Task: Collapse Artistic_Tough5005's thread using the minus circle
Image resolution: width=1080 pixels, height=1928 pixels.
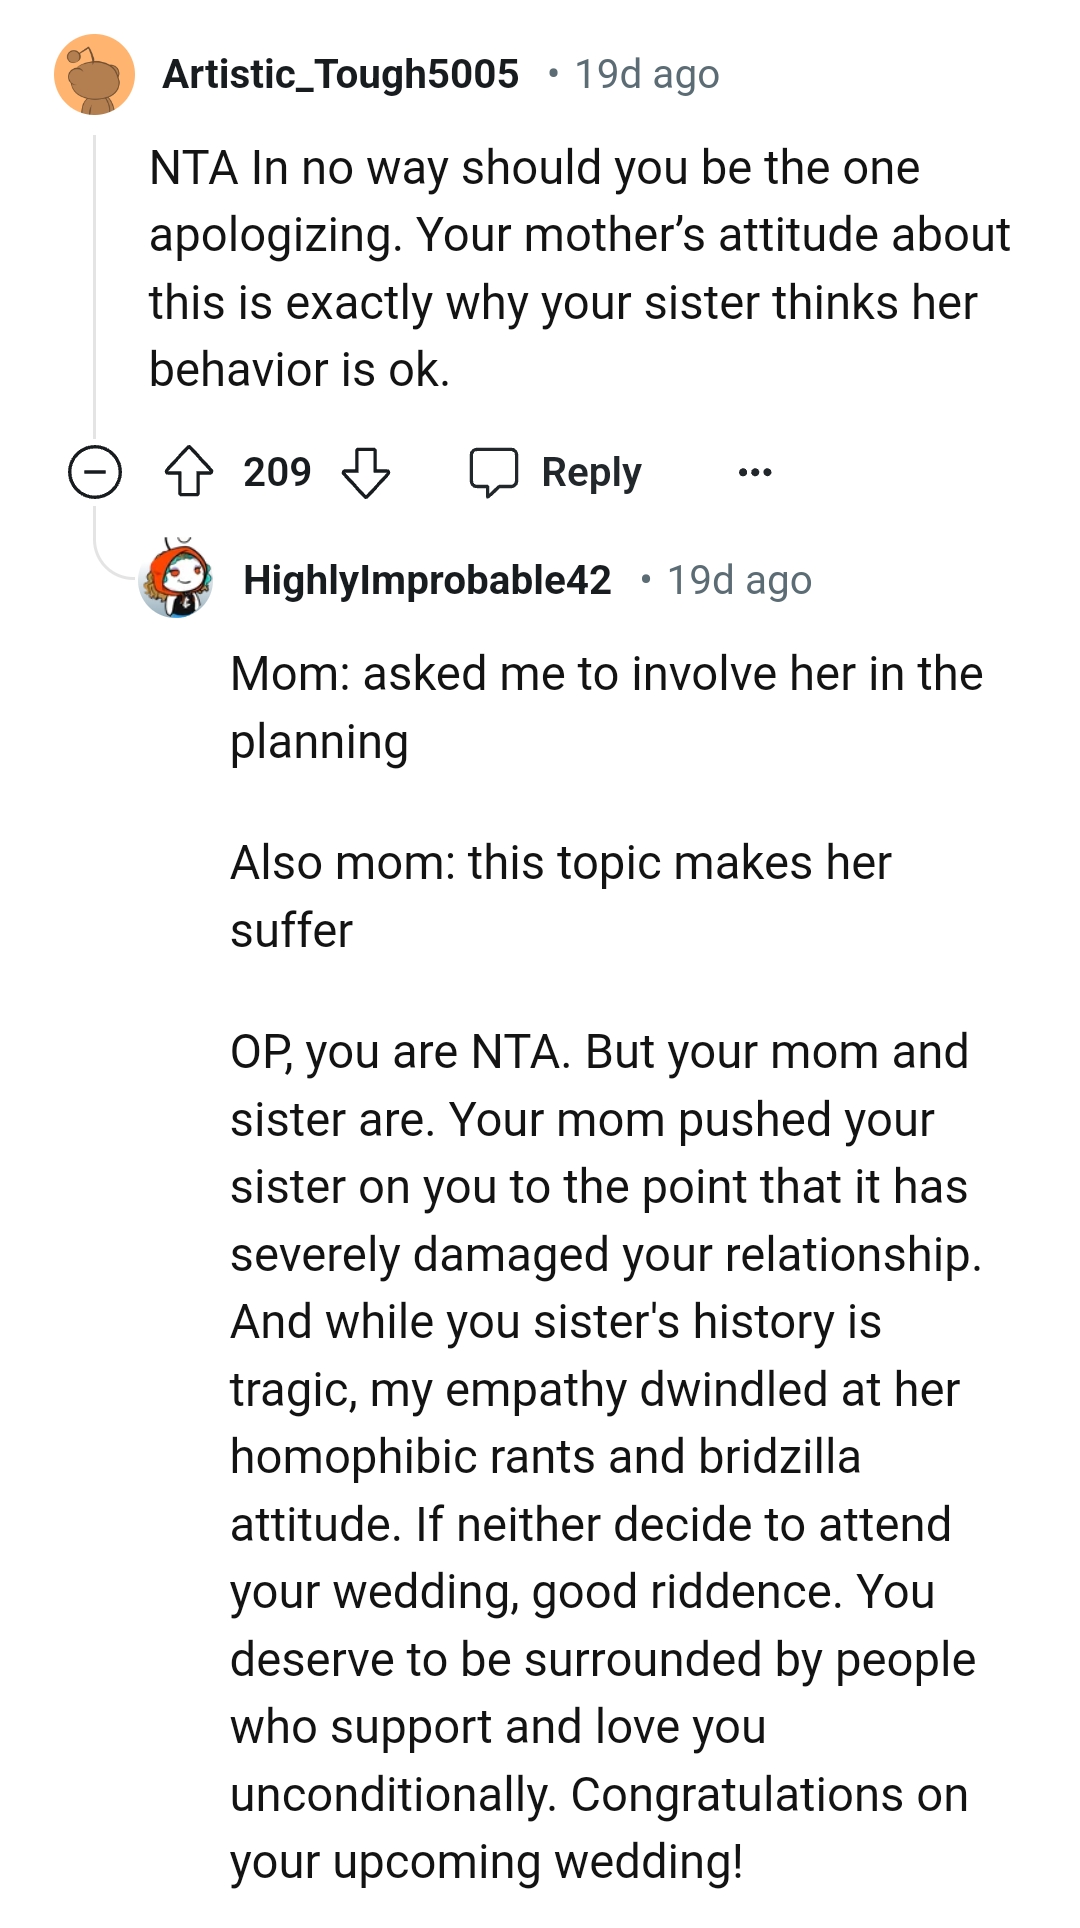Action: click(94, 471)
